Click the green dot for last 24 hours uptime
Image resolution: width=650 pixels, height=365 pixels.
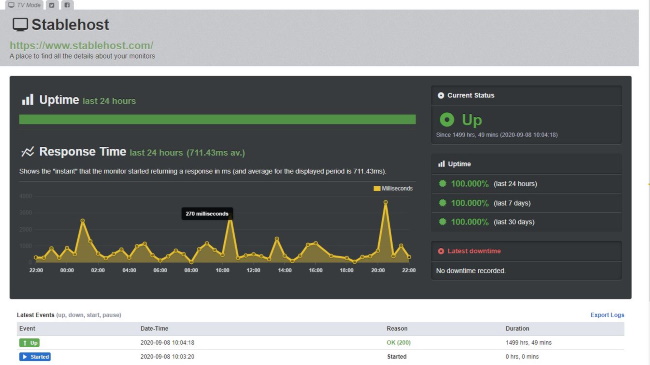coord(442,183)
